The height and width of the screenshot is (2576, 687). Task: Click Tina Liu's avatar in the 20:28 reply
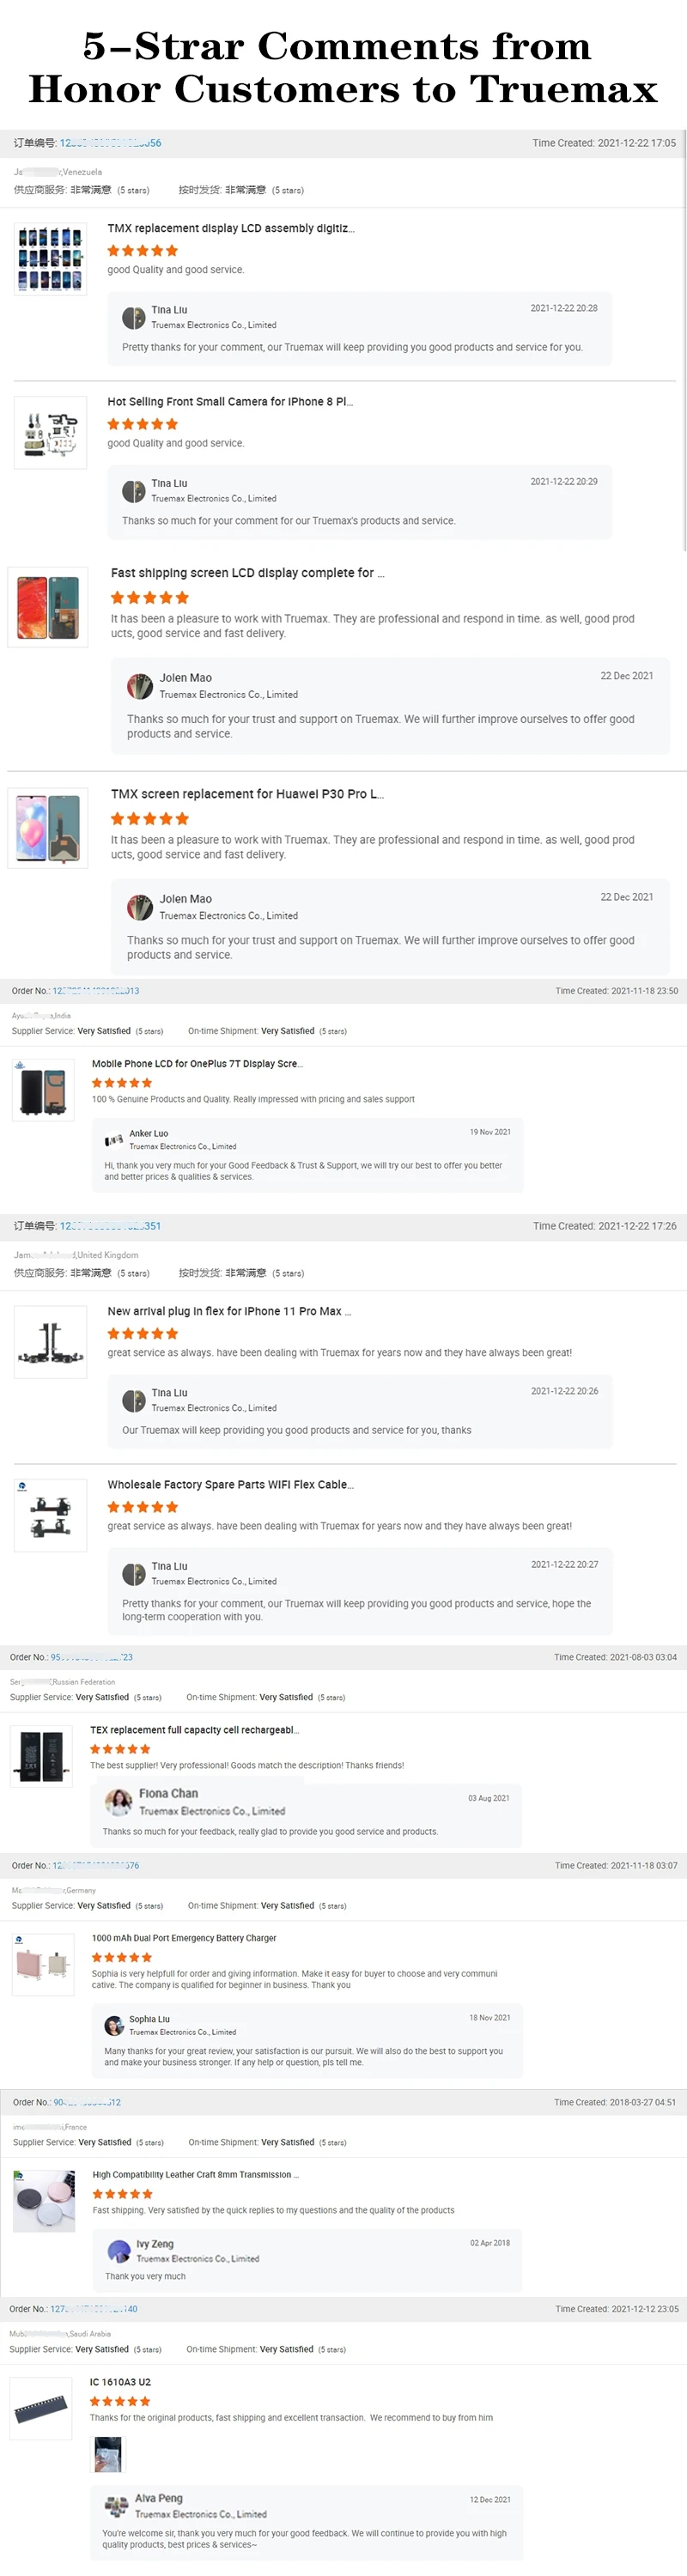coord(133,318)
